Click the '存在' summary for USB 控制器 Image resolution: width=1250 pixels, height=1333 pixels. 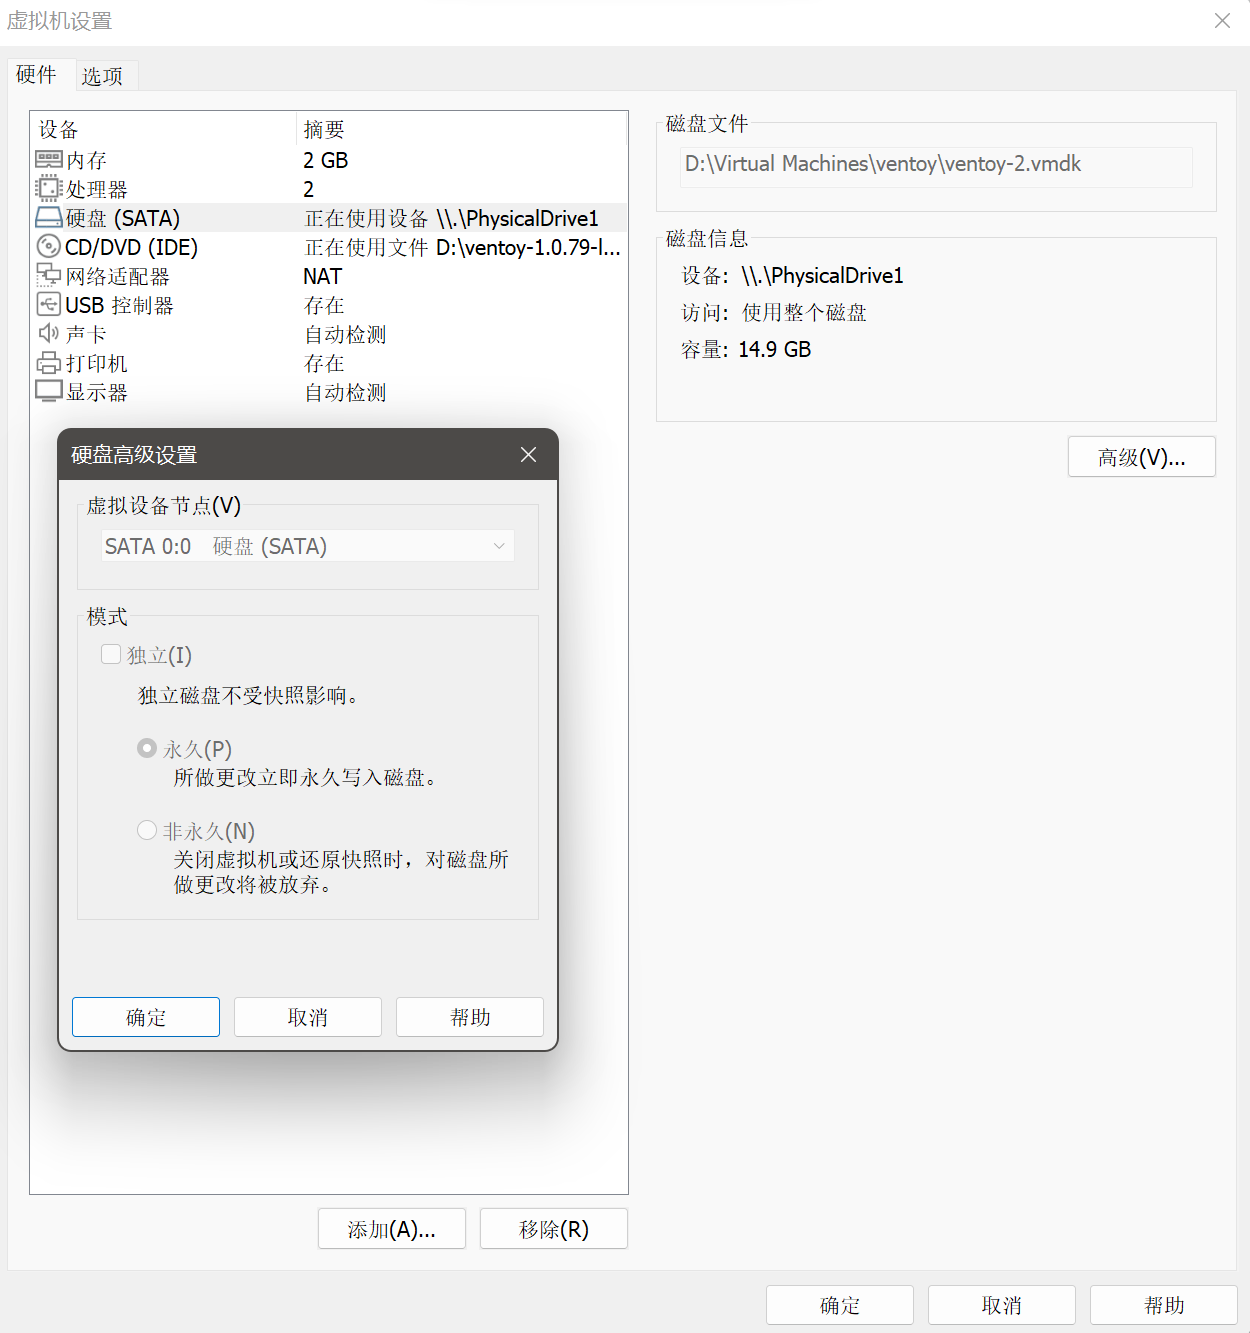coord(324,305)
